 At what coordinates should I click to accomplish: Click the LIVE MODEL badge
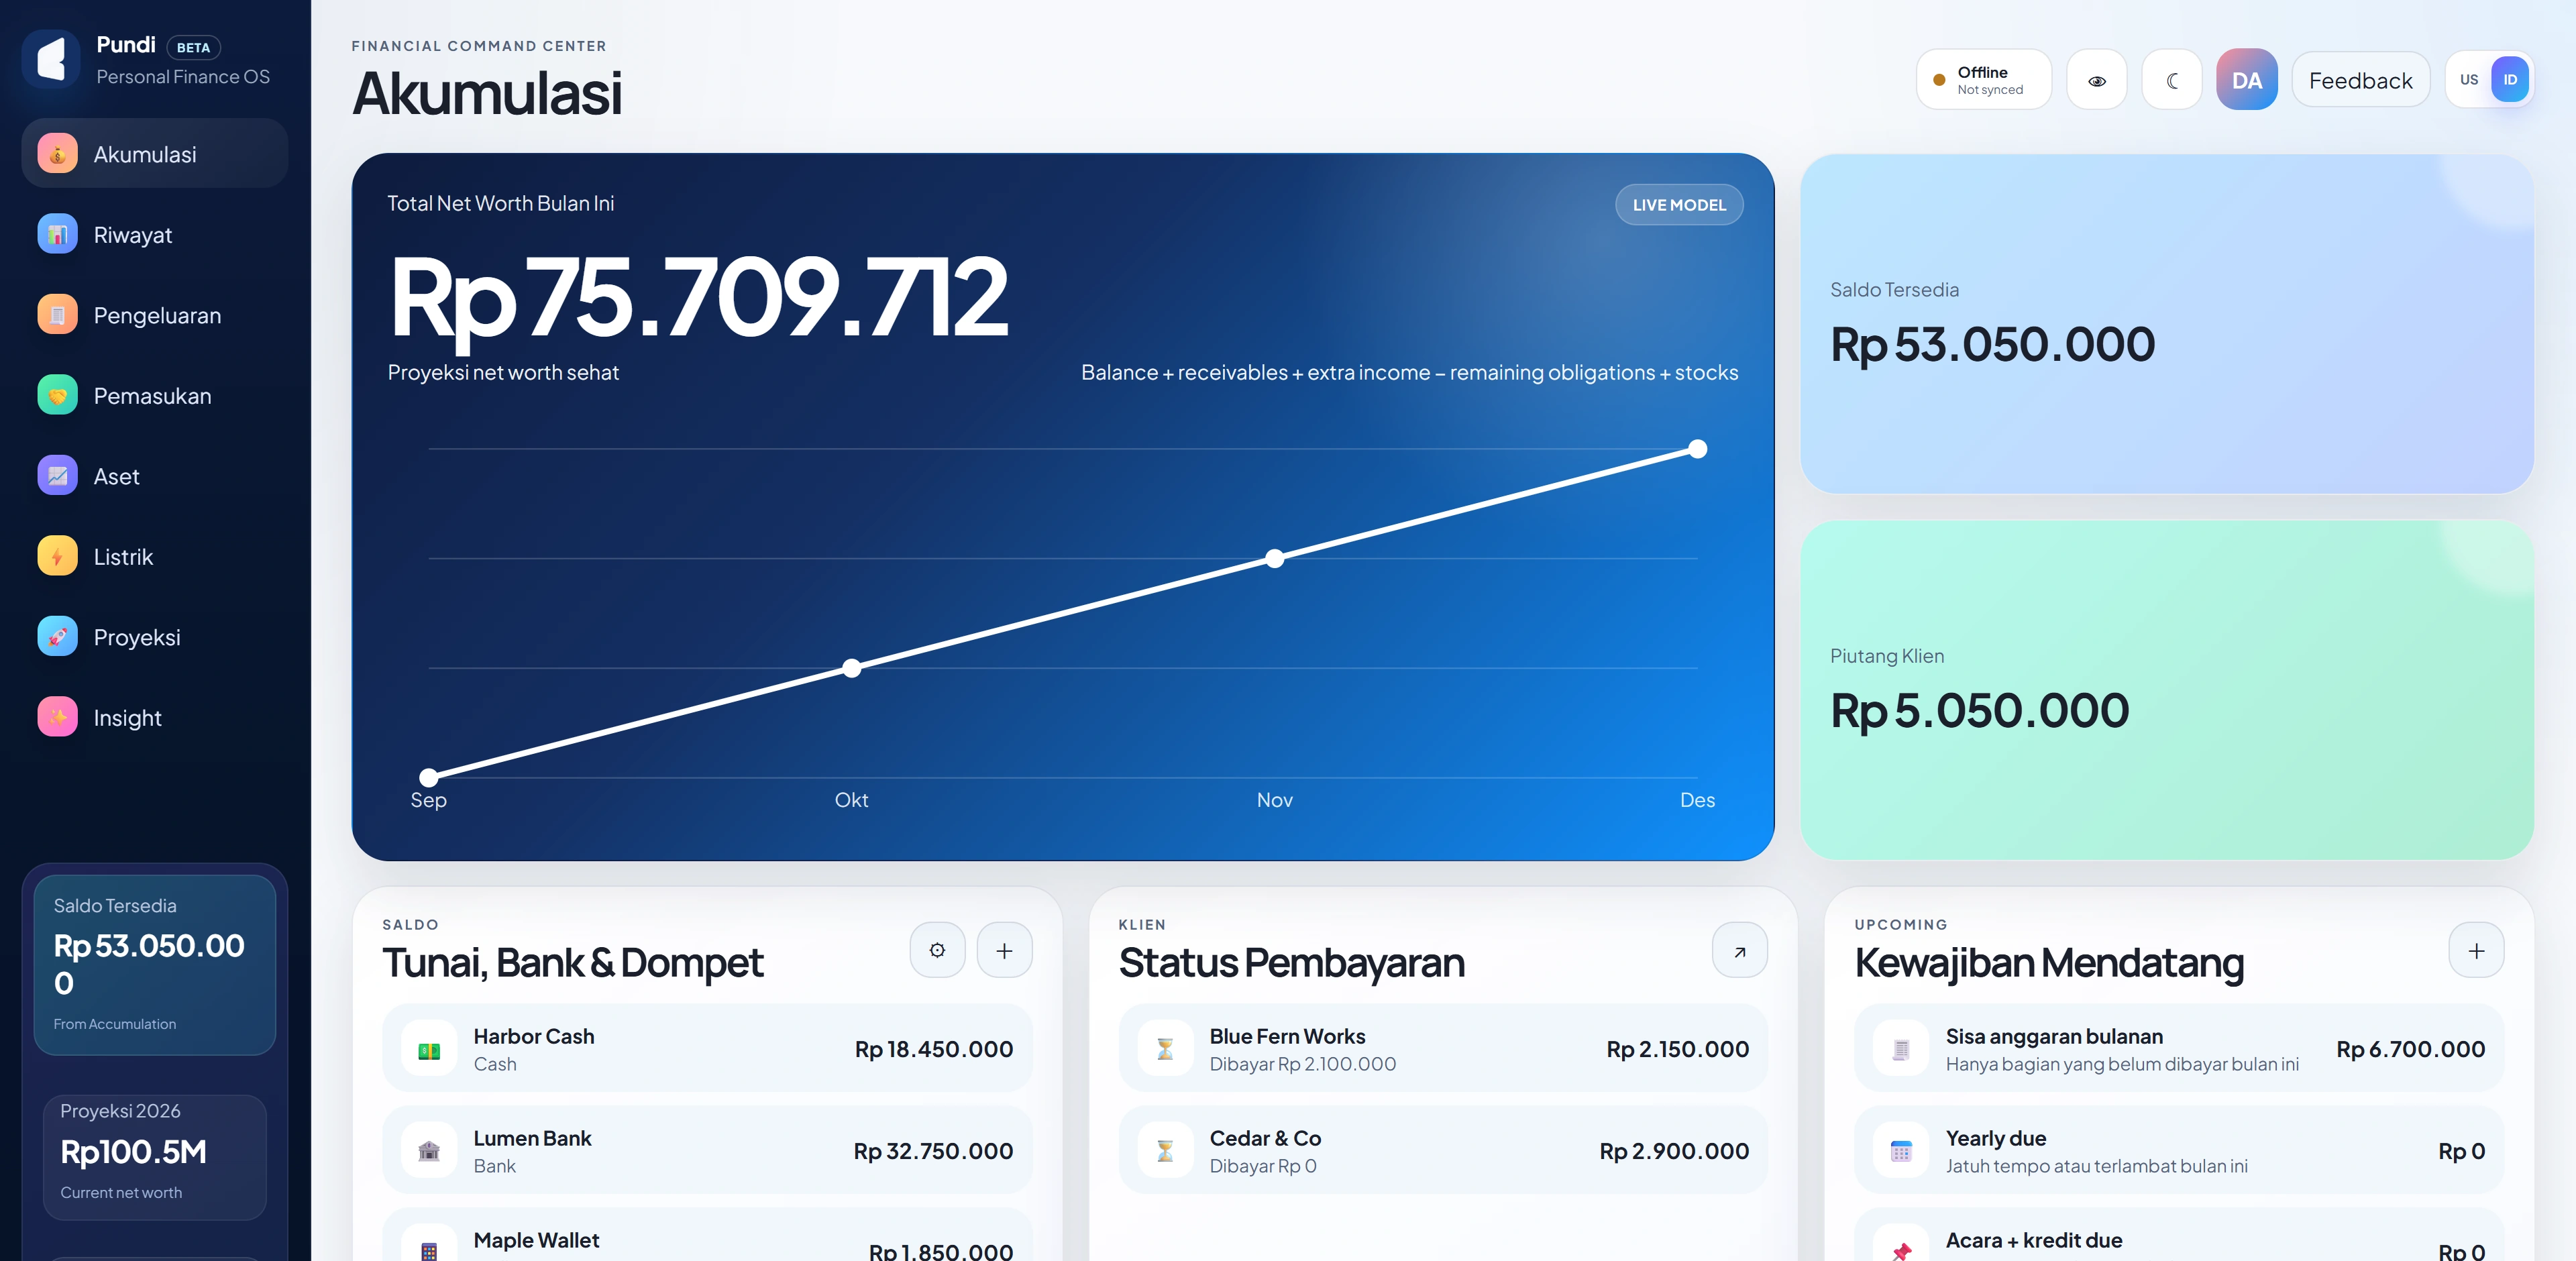(x=1679, y=205)
